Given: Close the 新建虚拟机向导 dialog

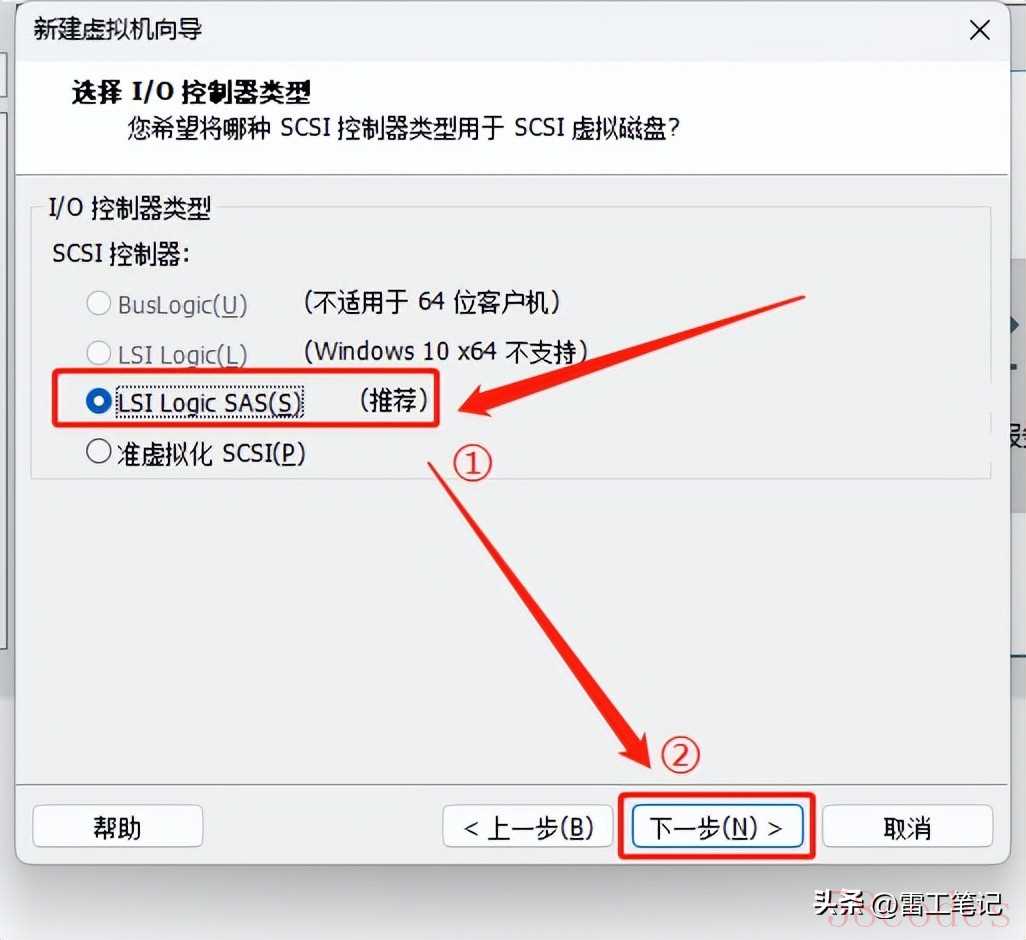Looking at the screenshot, I should 980,30.
